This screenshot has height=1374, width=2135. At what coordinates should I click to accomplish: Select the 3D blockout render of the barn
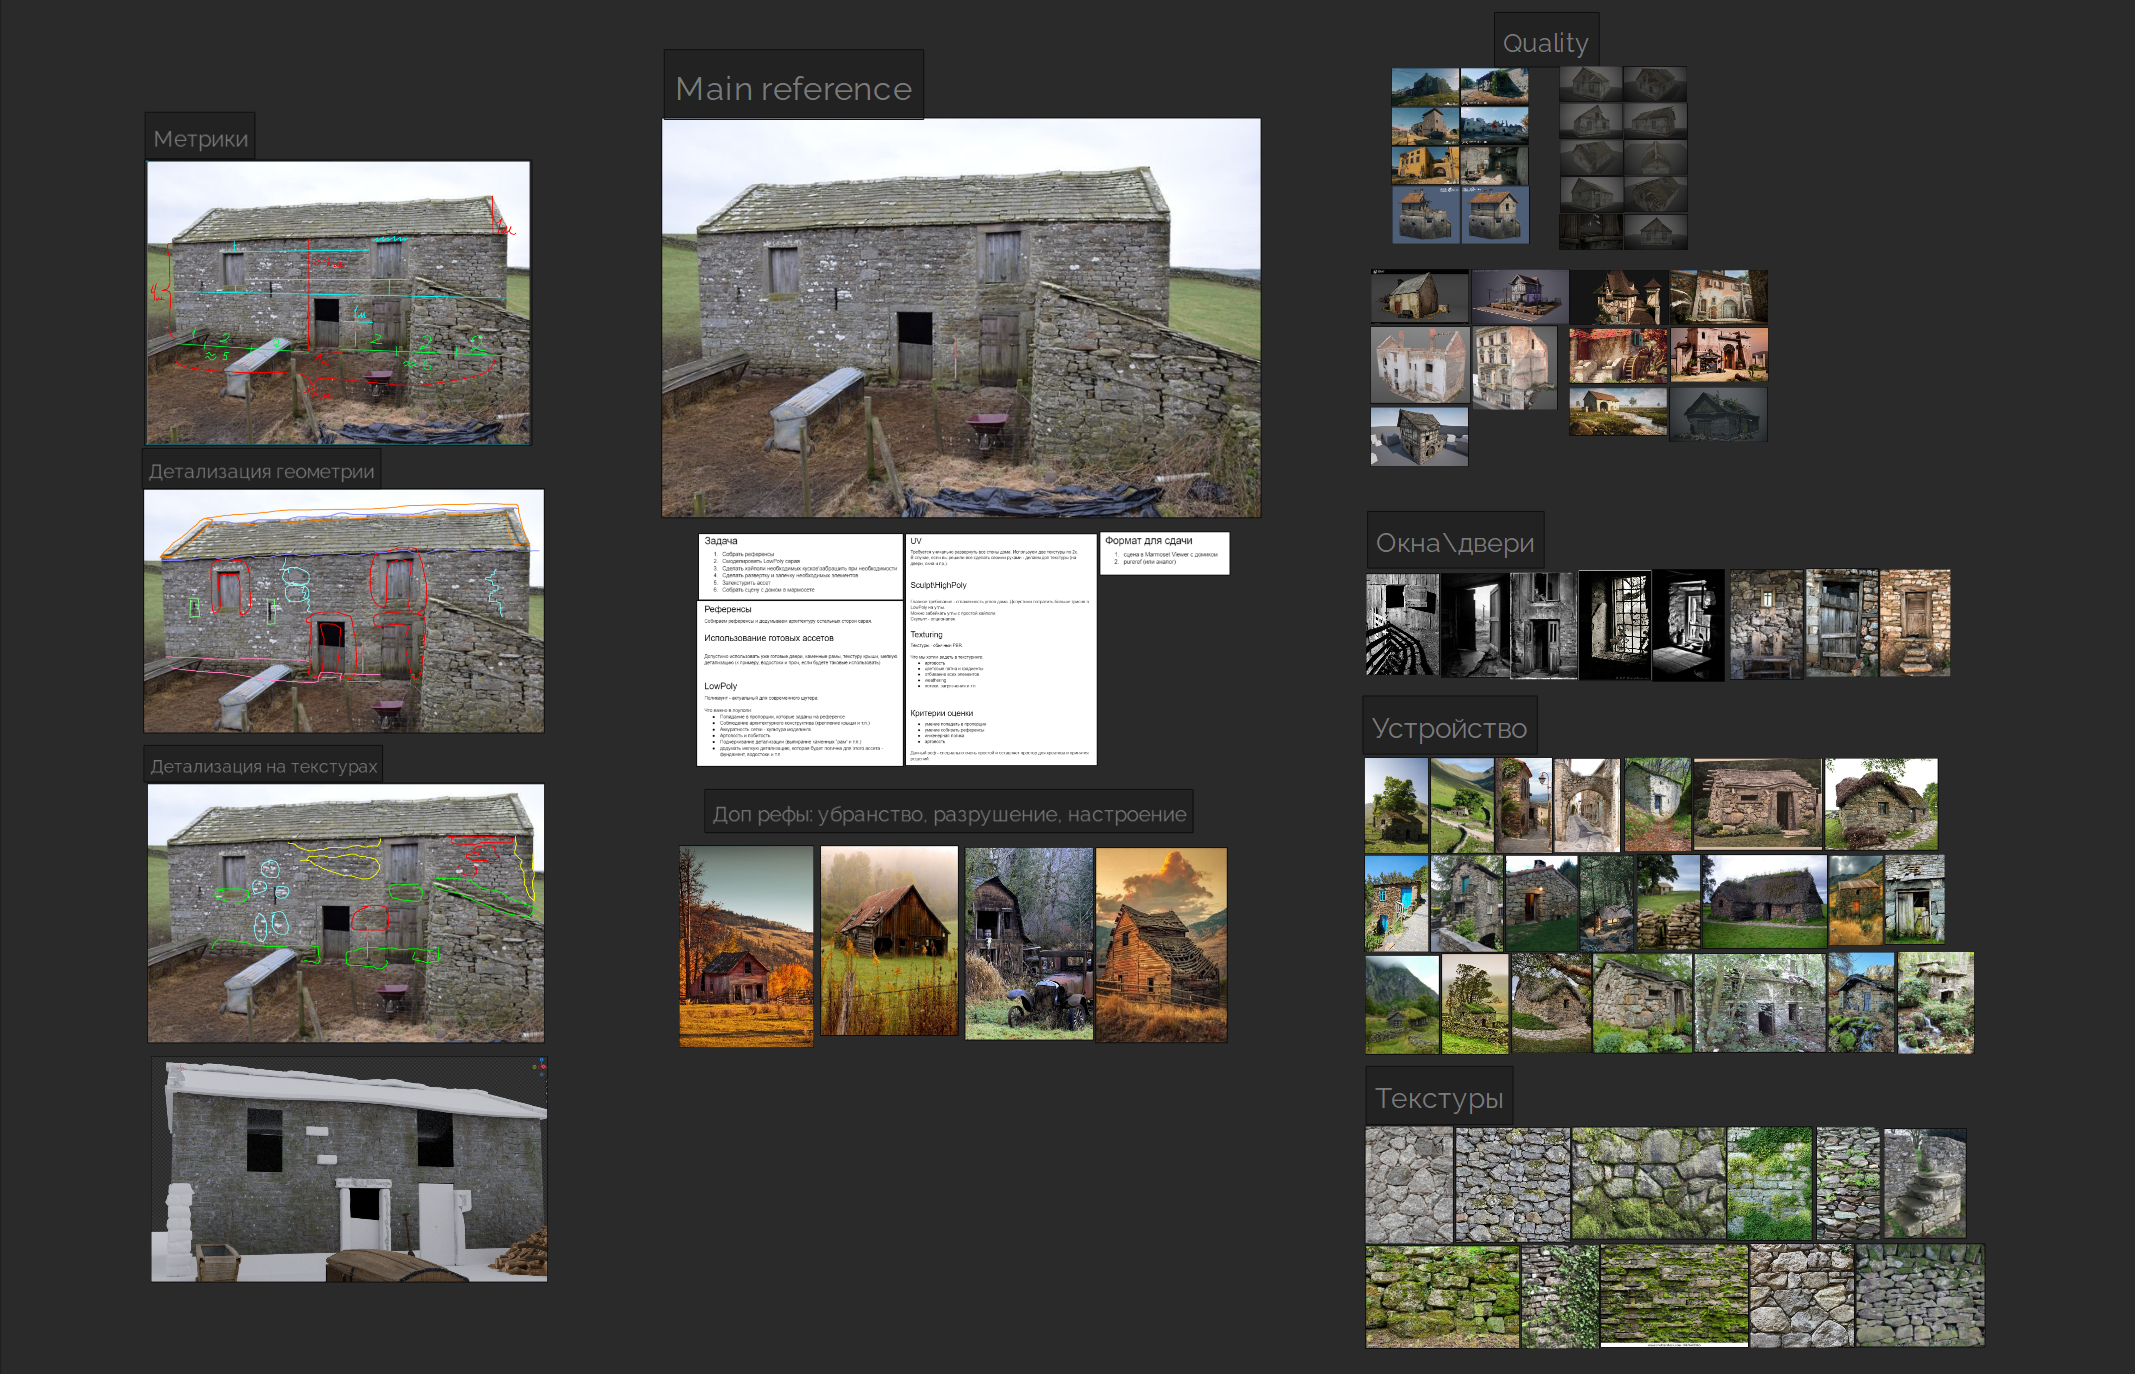pyautogui.click(x=349, y=1170)
